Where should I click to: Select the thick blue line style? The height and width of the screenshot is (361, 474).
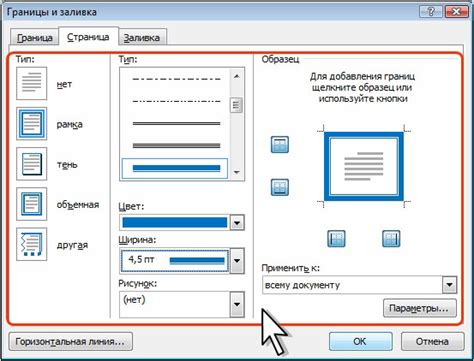click(175, 168)
